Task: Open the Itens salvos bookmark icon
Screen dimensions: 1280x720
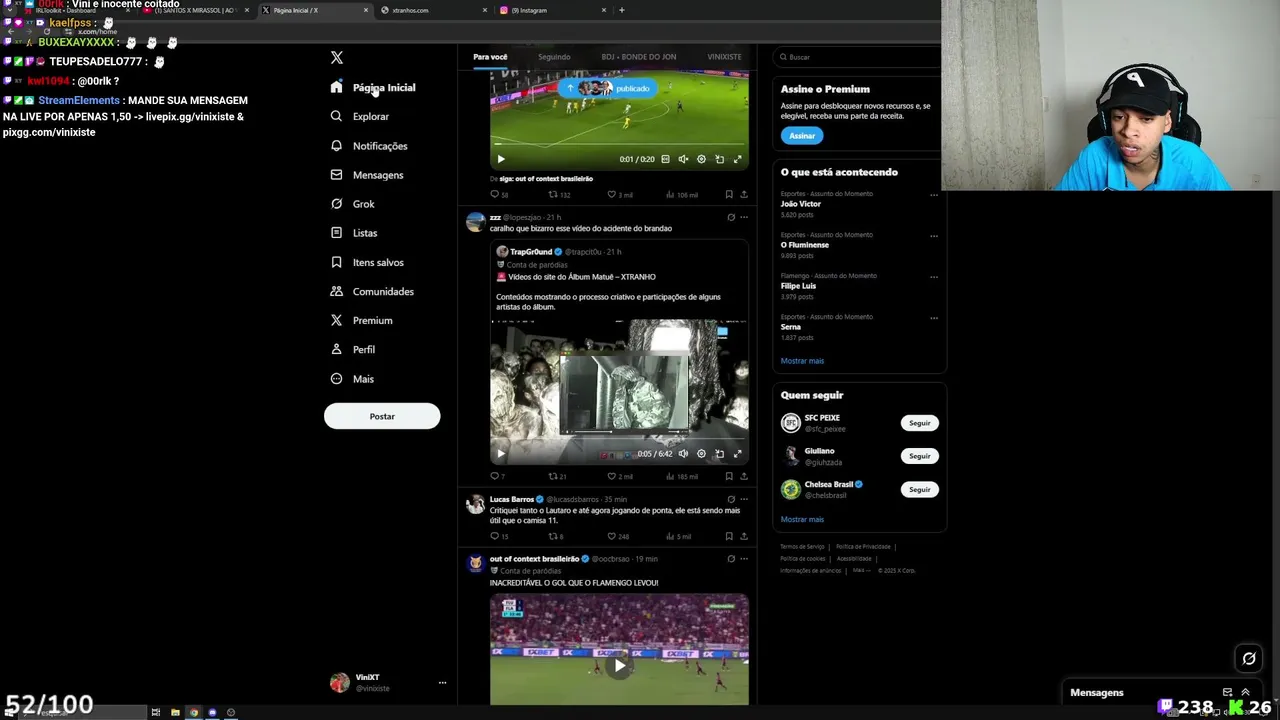Action: pos(336,262)
